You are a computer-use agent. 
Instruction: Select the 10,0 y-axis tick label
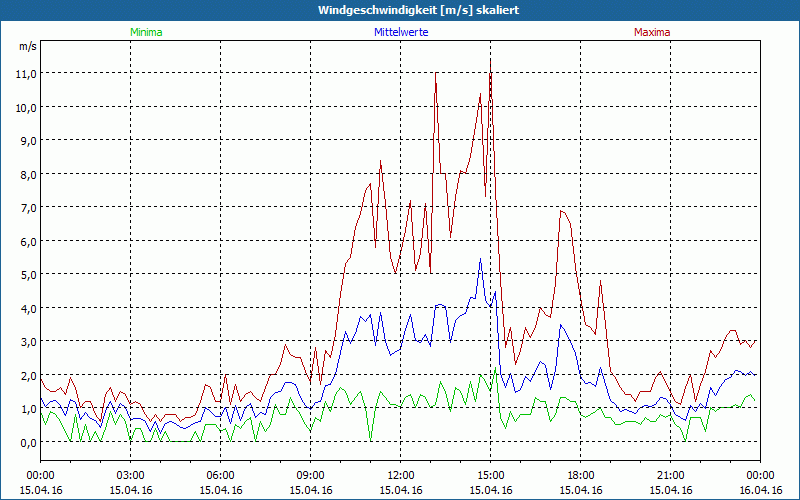pos(25,107)
